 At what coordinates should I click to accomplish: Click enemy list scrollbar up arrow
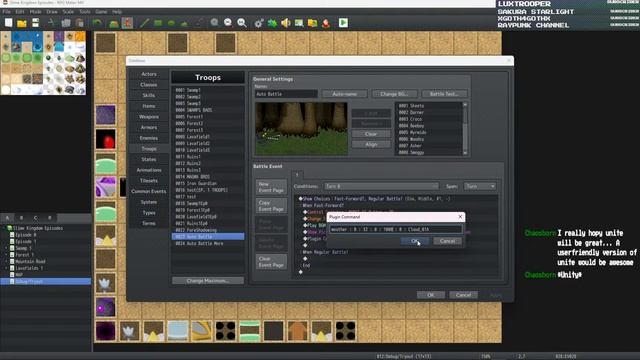[x=465, y=105]
